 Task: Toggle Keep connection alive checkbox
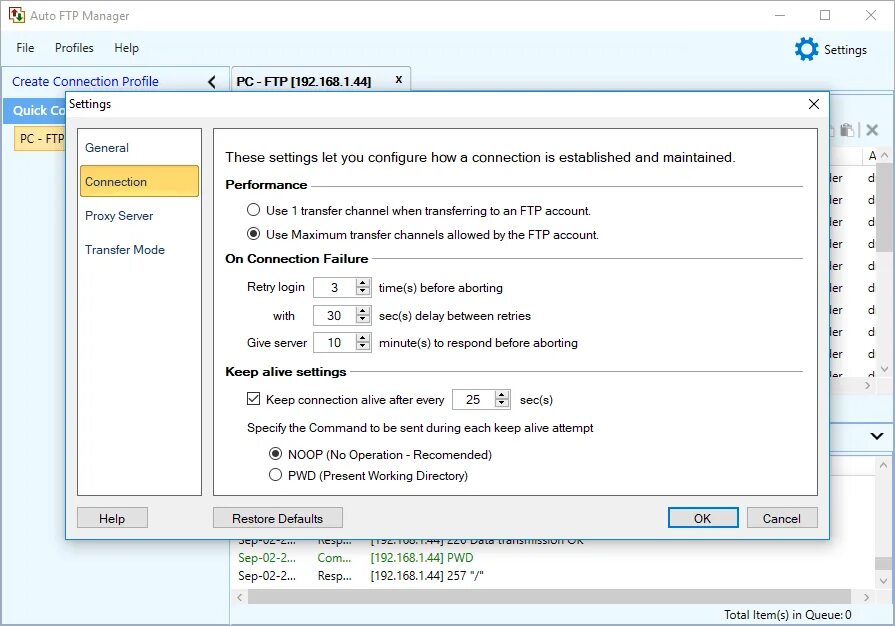(253, 399)
